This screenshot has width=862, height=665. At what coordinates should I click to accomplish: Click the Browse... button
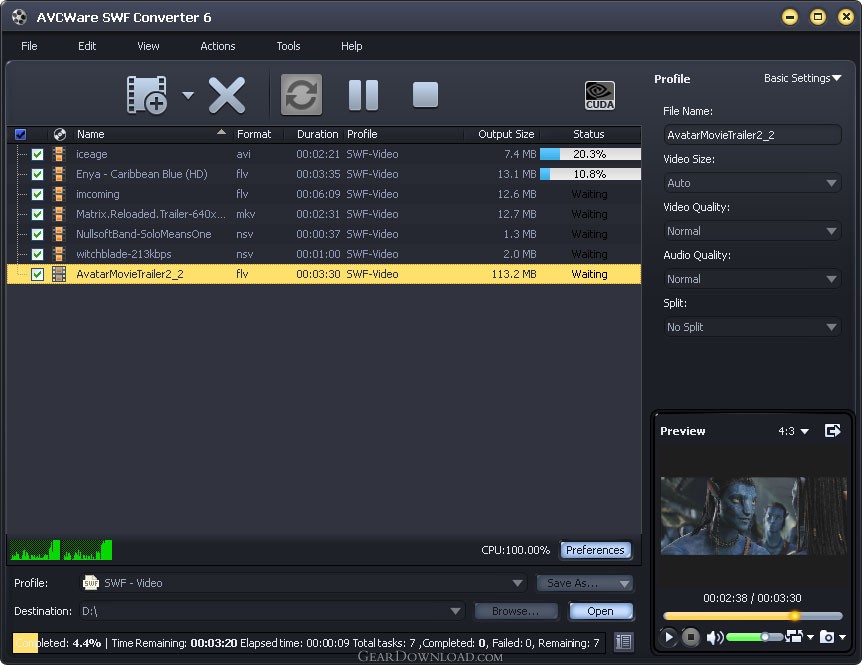click(x=516, y=611)
